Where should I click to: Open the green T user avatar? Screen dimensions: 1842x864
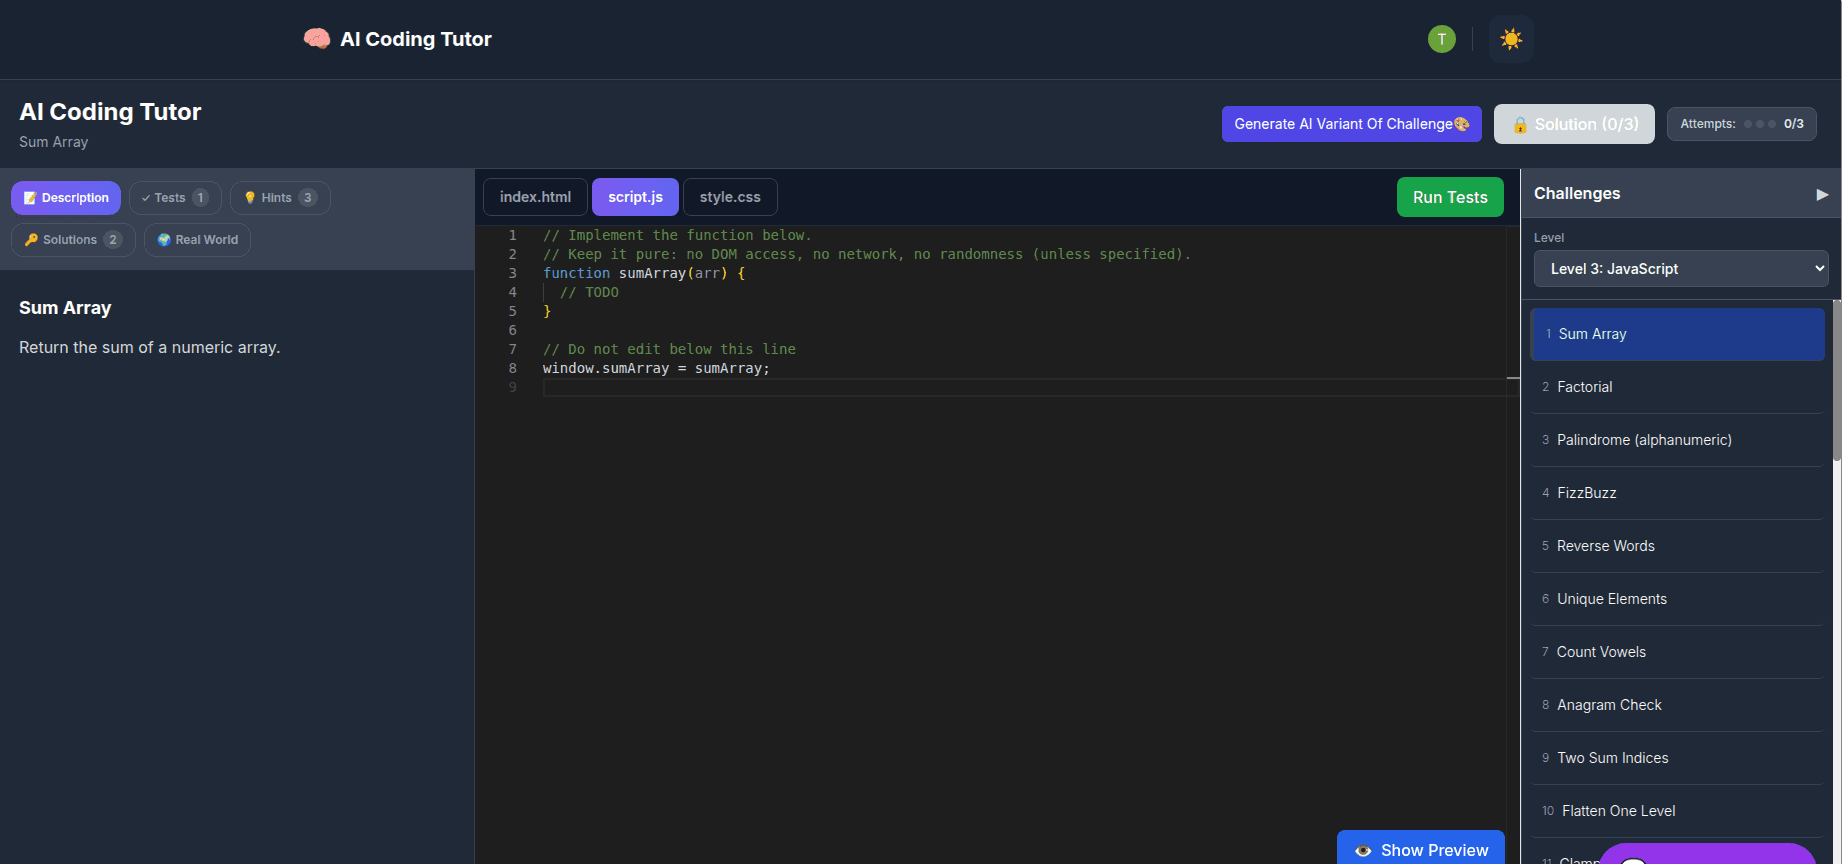[1441, 39]
